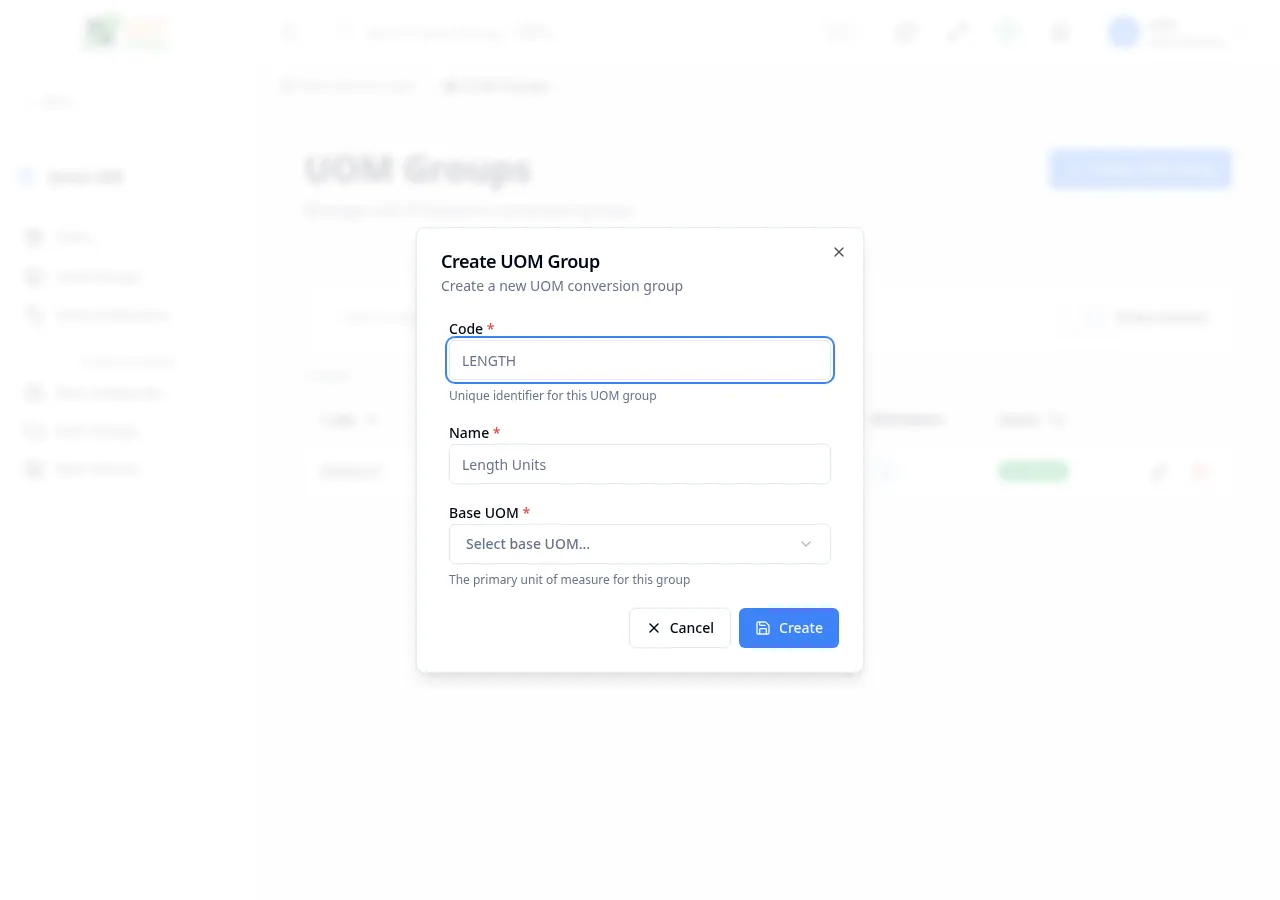
Task: Open the Base UOM dropdown
Action: coord(640,544)
